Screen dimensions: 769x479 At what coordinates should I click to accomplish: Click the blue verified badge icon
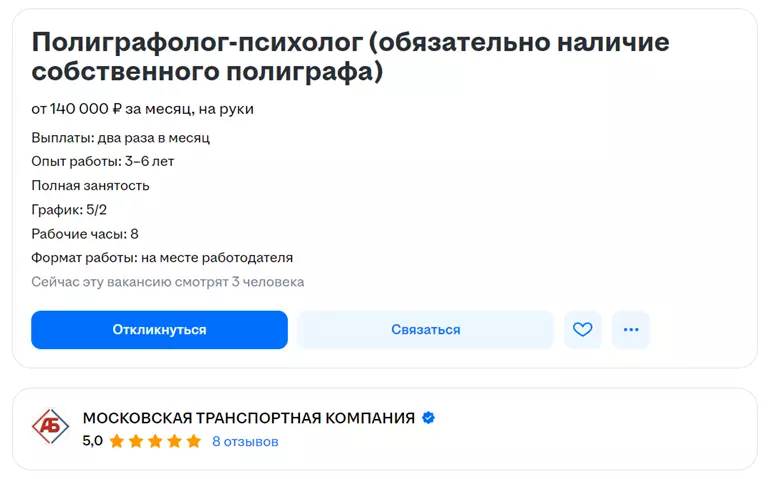[428, 418]
